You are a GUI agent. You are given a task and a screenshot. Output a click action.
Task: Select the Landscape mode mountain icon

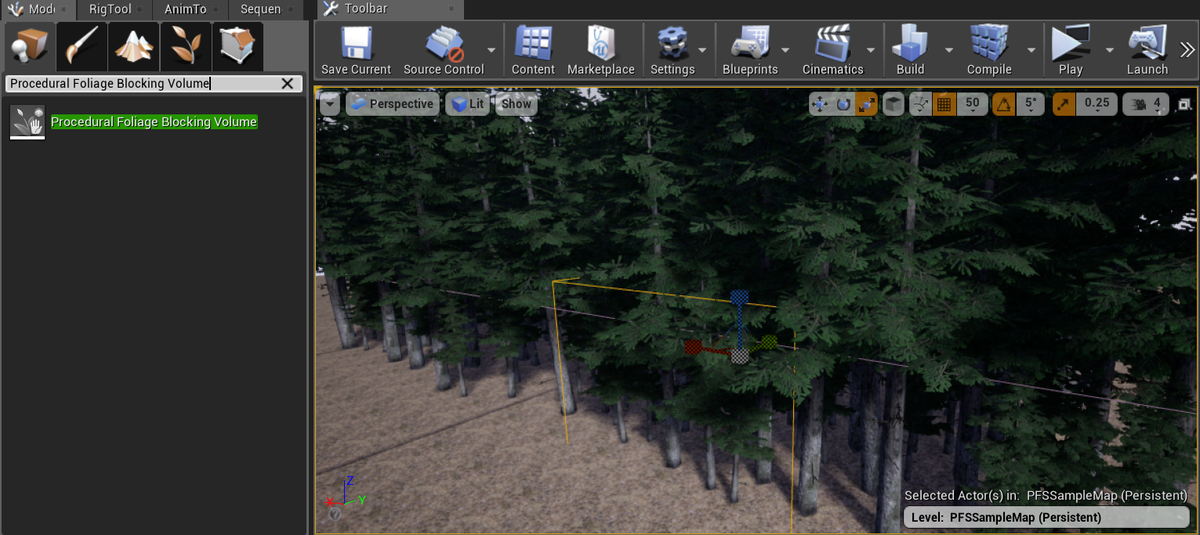(134, 46)
